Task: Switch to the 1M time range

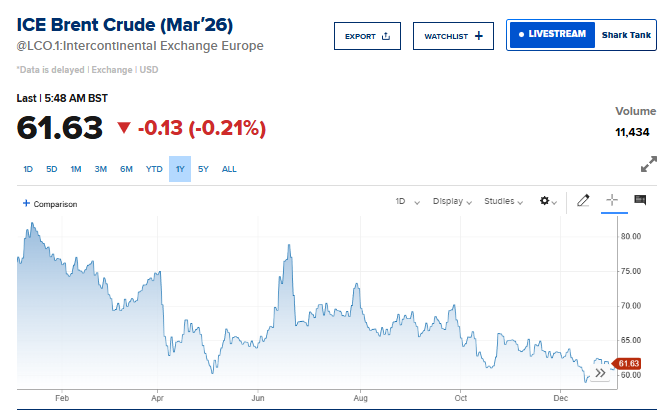Action: pyautogui.click(x=76, y=169)
